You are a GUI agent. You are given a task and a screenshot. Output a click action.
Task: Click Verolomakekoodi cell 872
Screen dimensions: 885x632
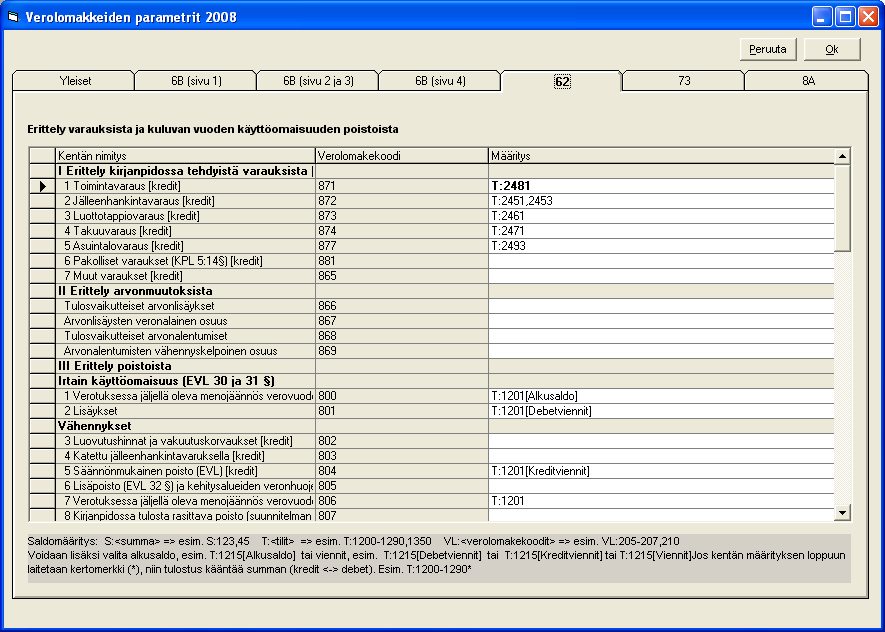(x=402, y=201)
